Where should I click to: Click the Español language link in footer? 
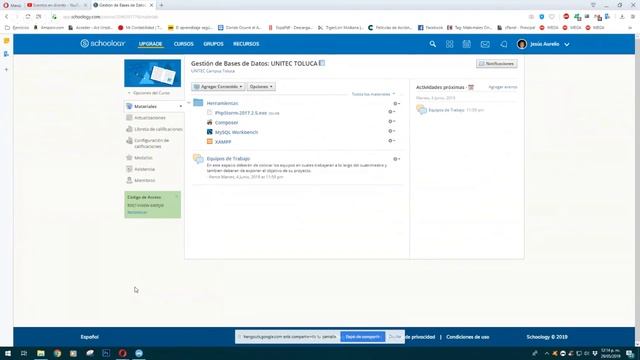click(89, 337)
